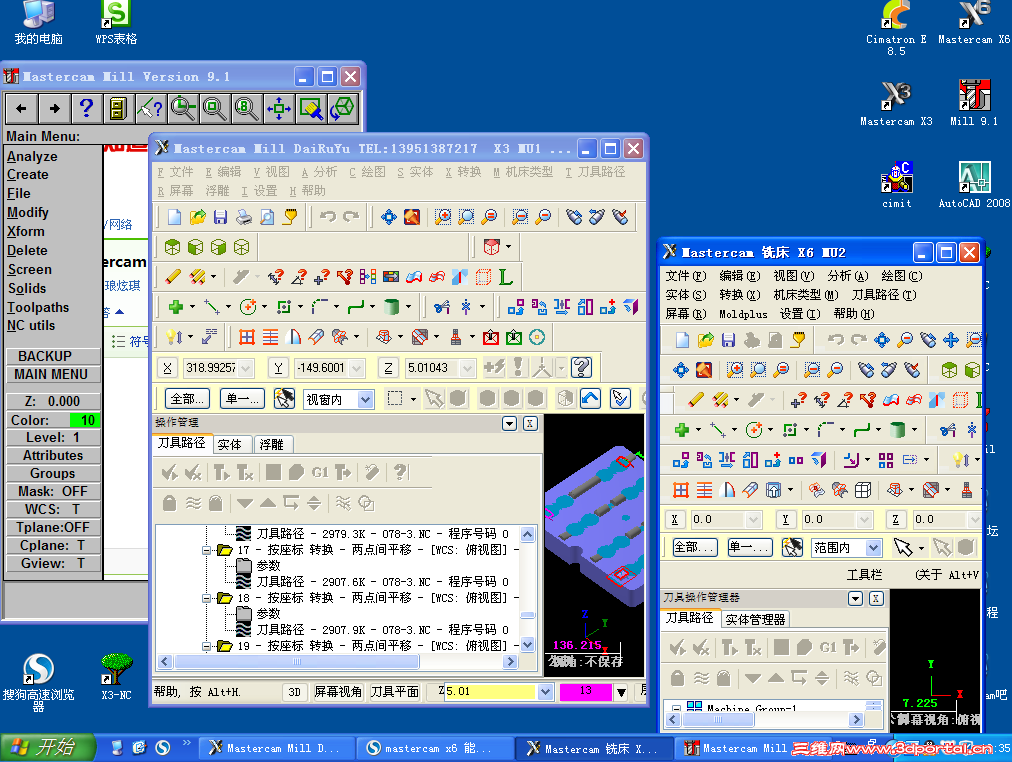The height and width of the screenshot is (762, 1012).
Task: Open 视窗内 selection dropdown in X3
Action: point(365,399)
